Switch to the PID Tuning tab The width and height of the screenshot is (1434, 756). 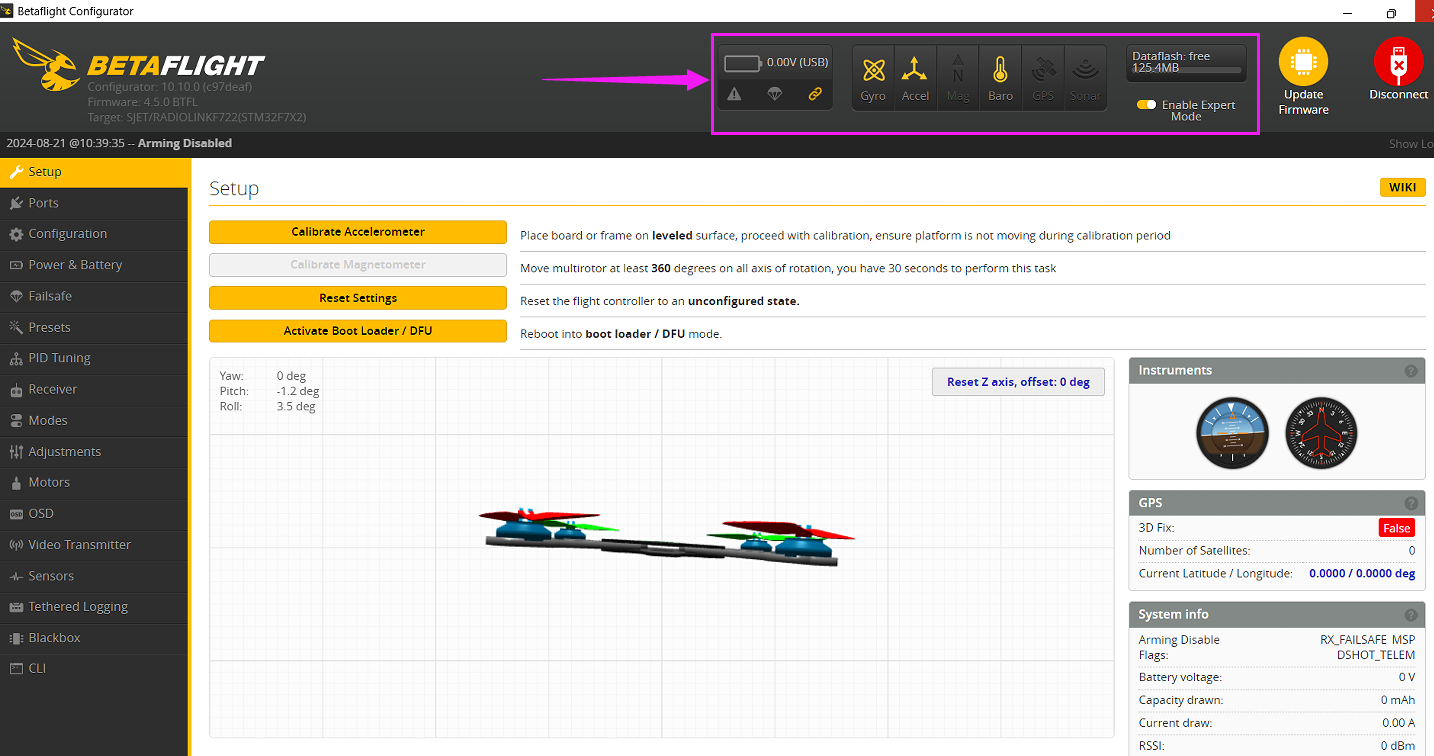point(59,358)
